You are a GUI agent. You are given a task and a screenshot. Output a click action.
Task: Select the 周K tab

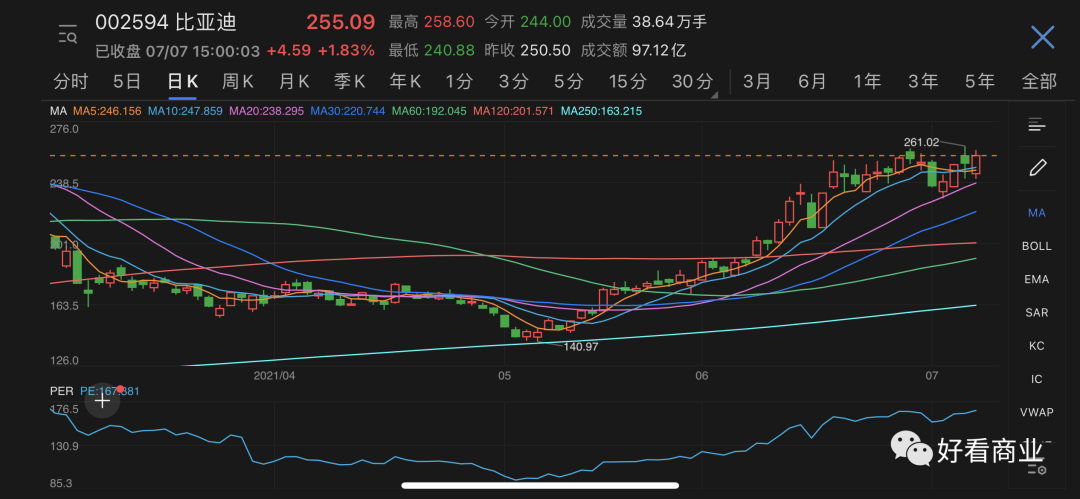[238, 82]
